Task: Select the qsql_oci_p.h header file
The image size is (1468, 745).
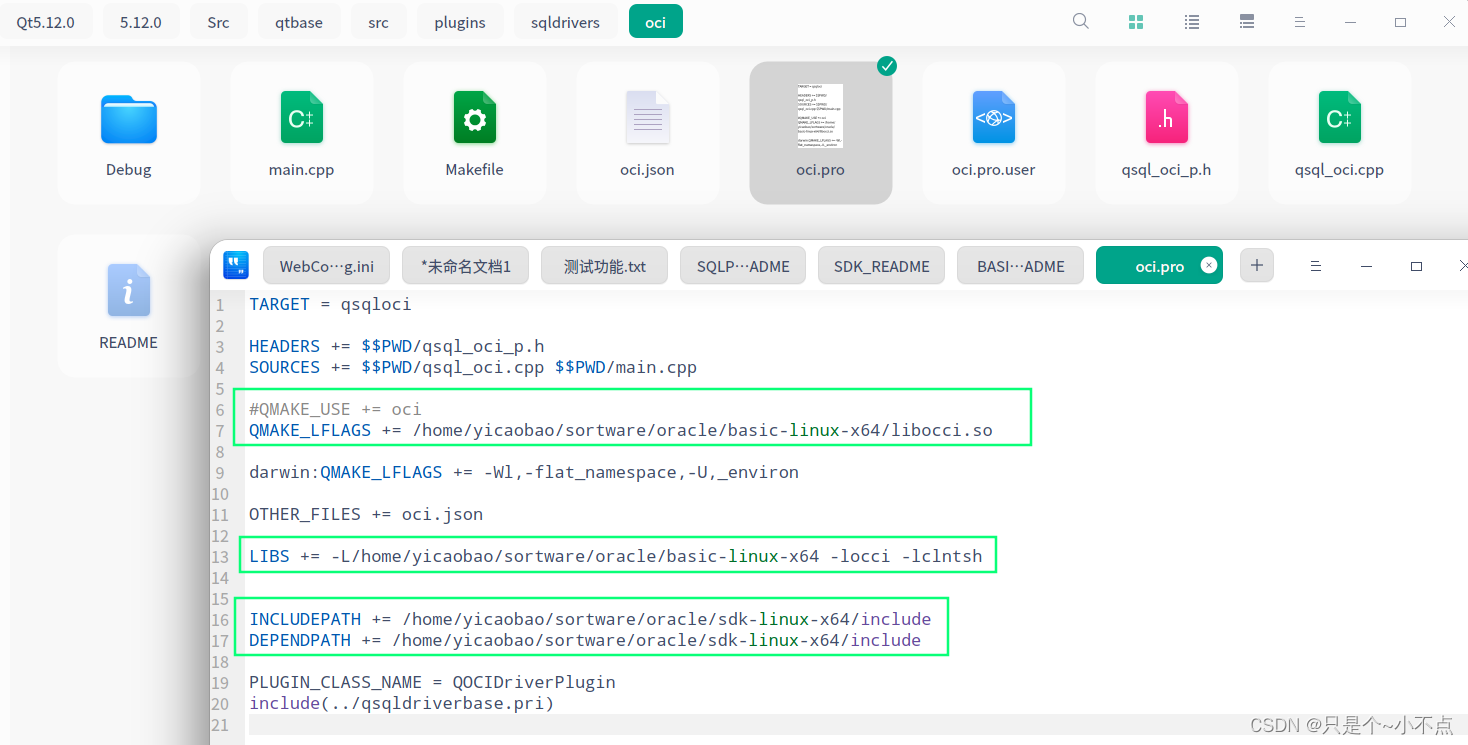Action: tap(1166, 130)
